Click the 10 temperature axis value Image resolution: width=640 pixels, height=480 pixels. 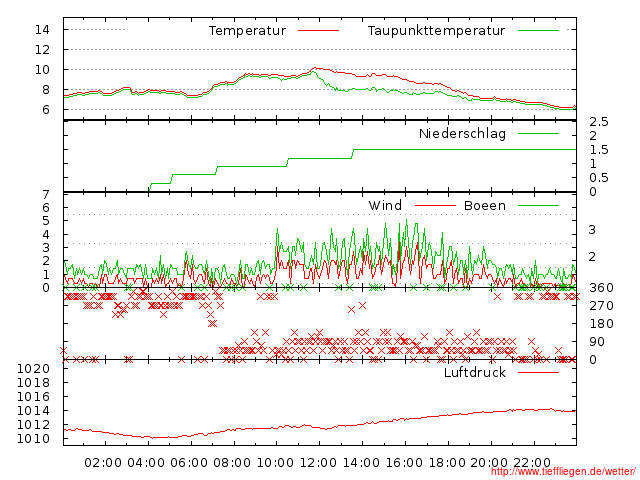point(42,69)
